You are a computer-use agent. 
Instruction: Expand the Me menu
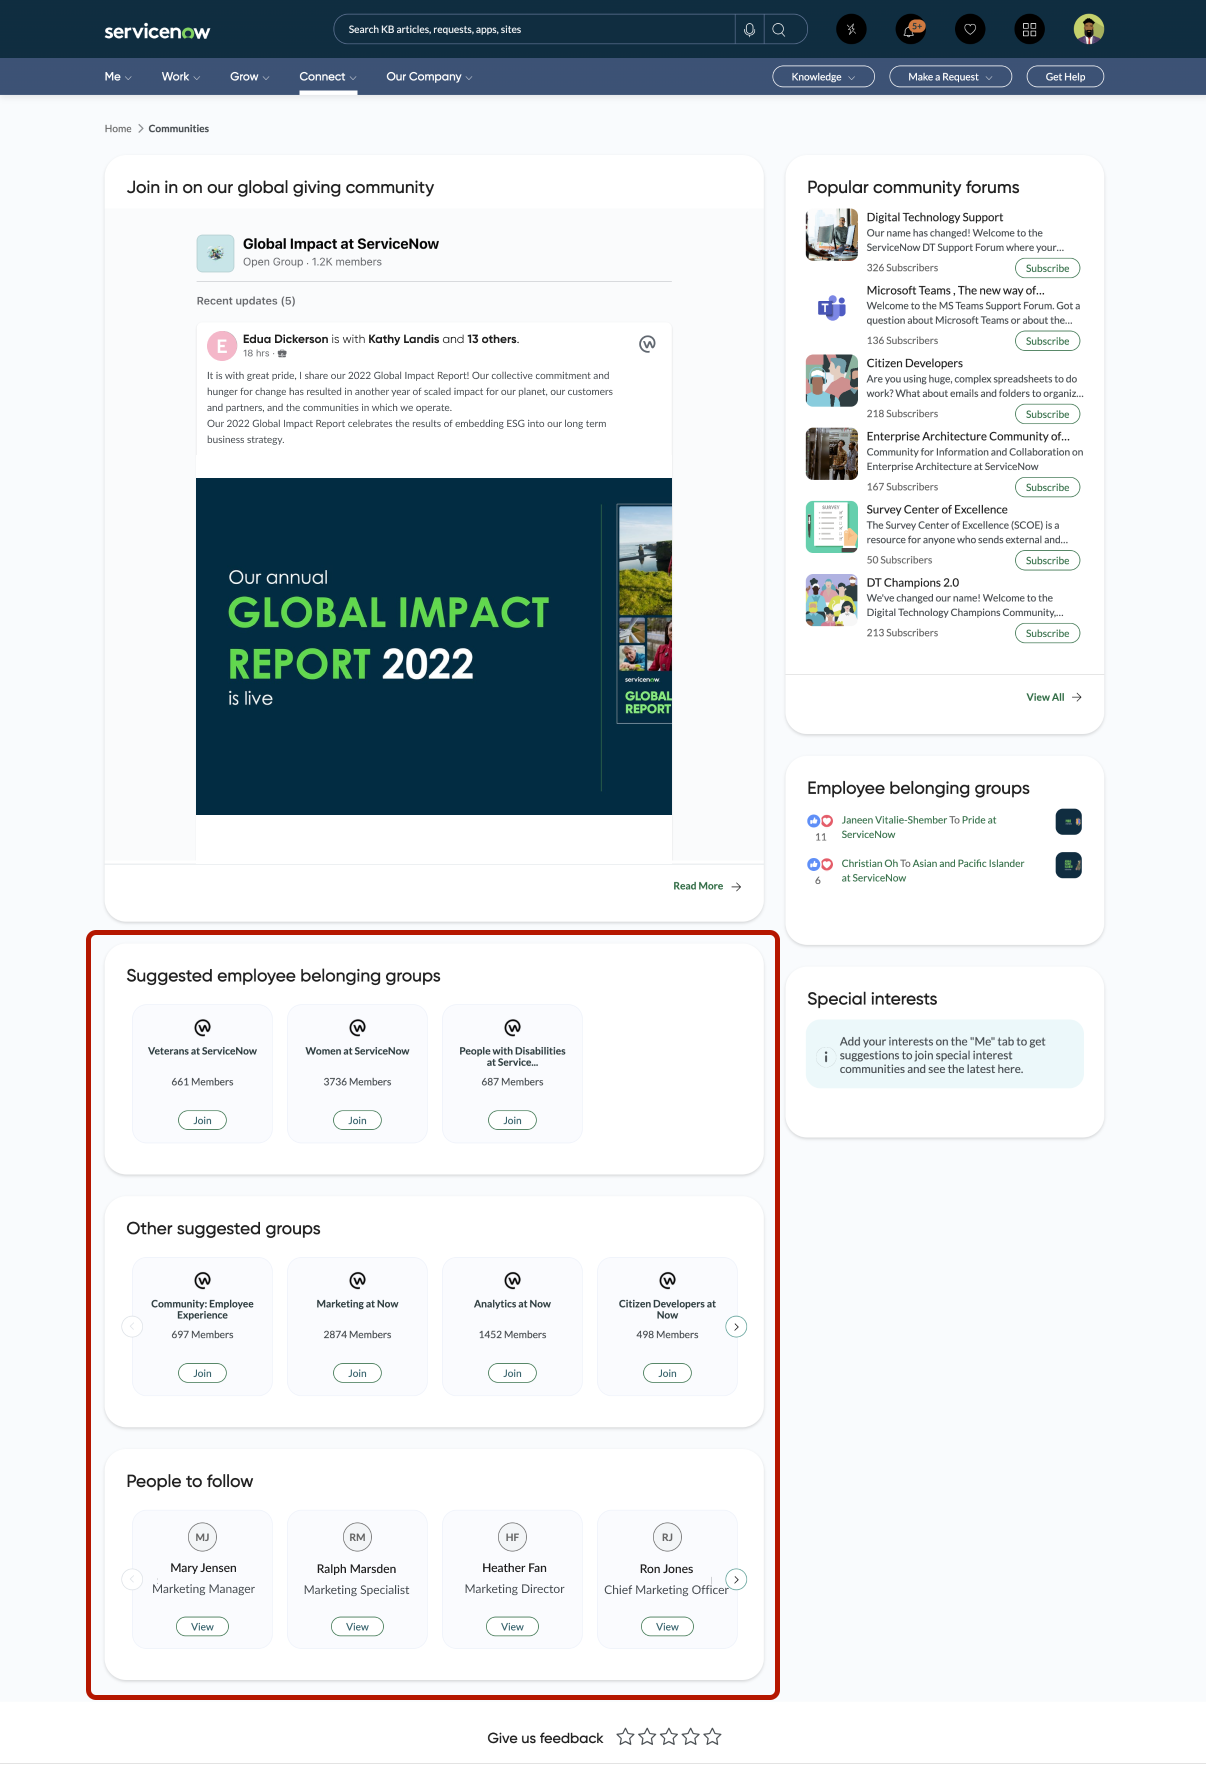click(x=118, y=77)
